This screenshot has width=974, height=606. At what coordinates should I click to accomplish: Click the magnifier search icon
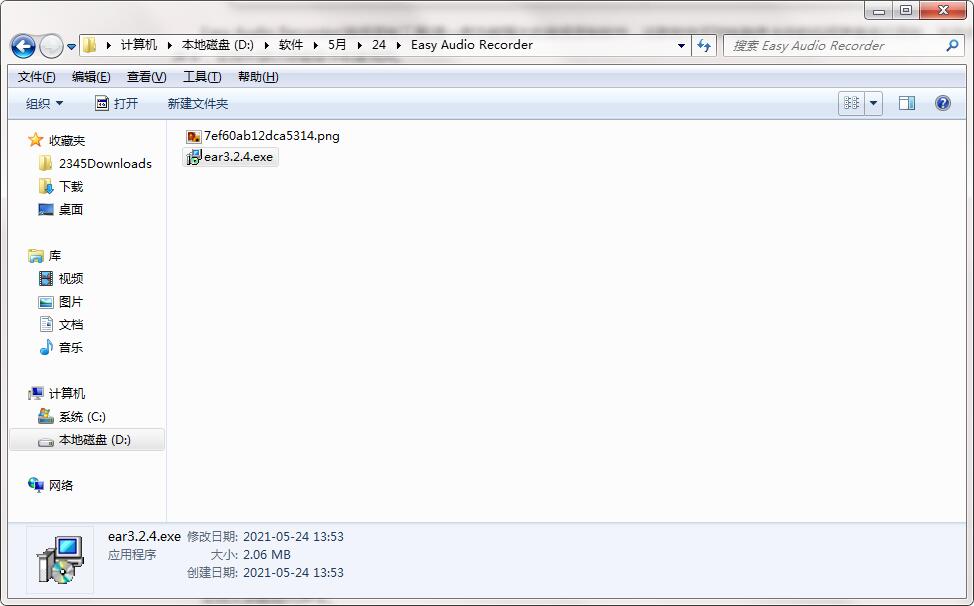[x=952, y=45]
